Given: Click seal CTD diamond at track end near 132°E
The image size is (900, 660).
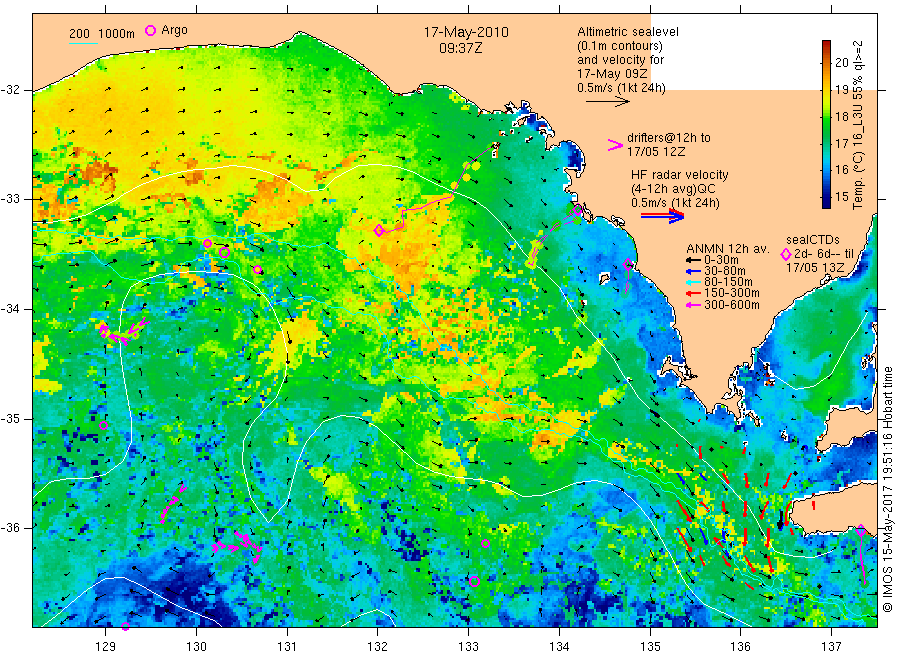Looking at the screenshot, I should click(x=379, y=231).
